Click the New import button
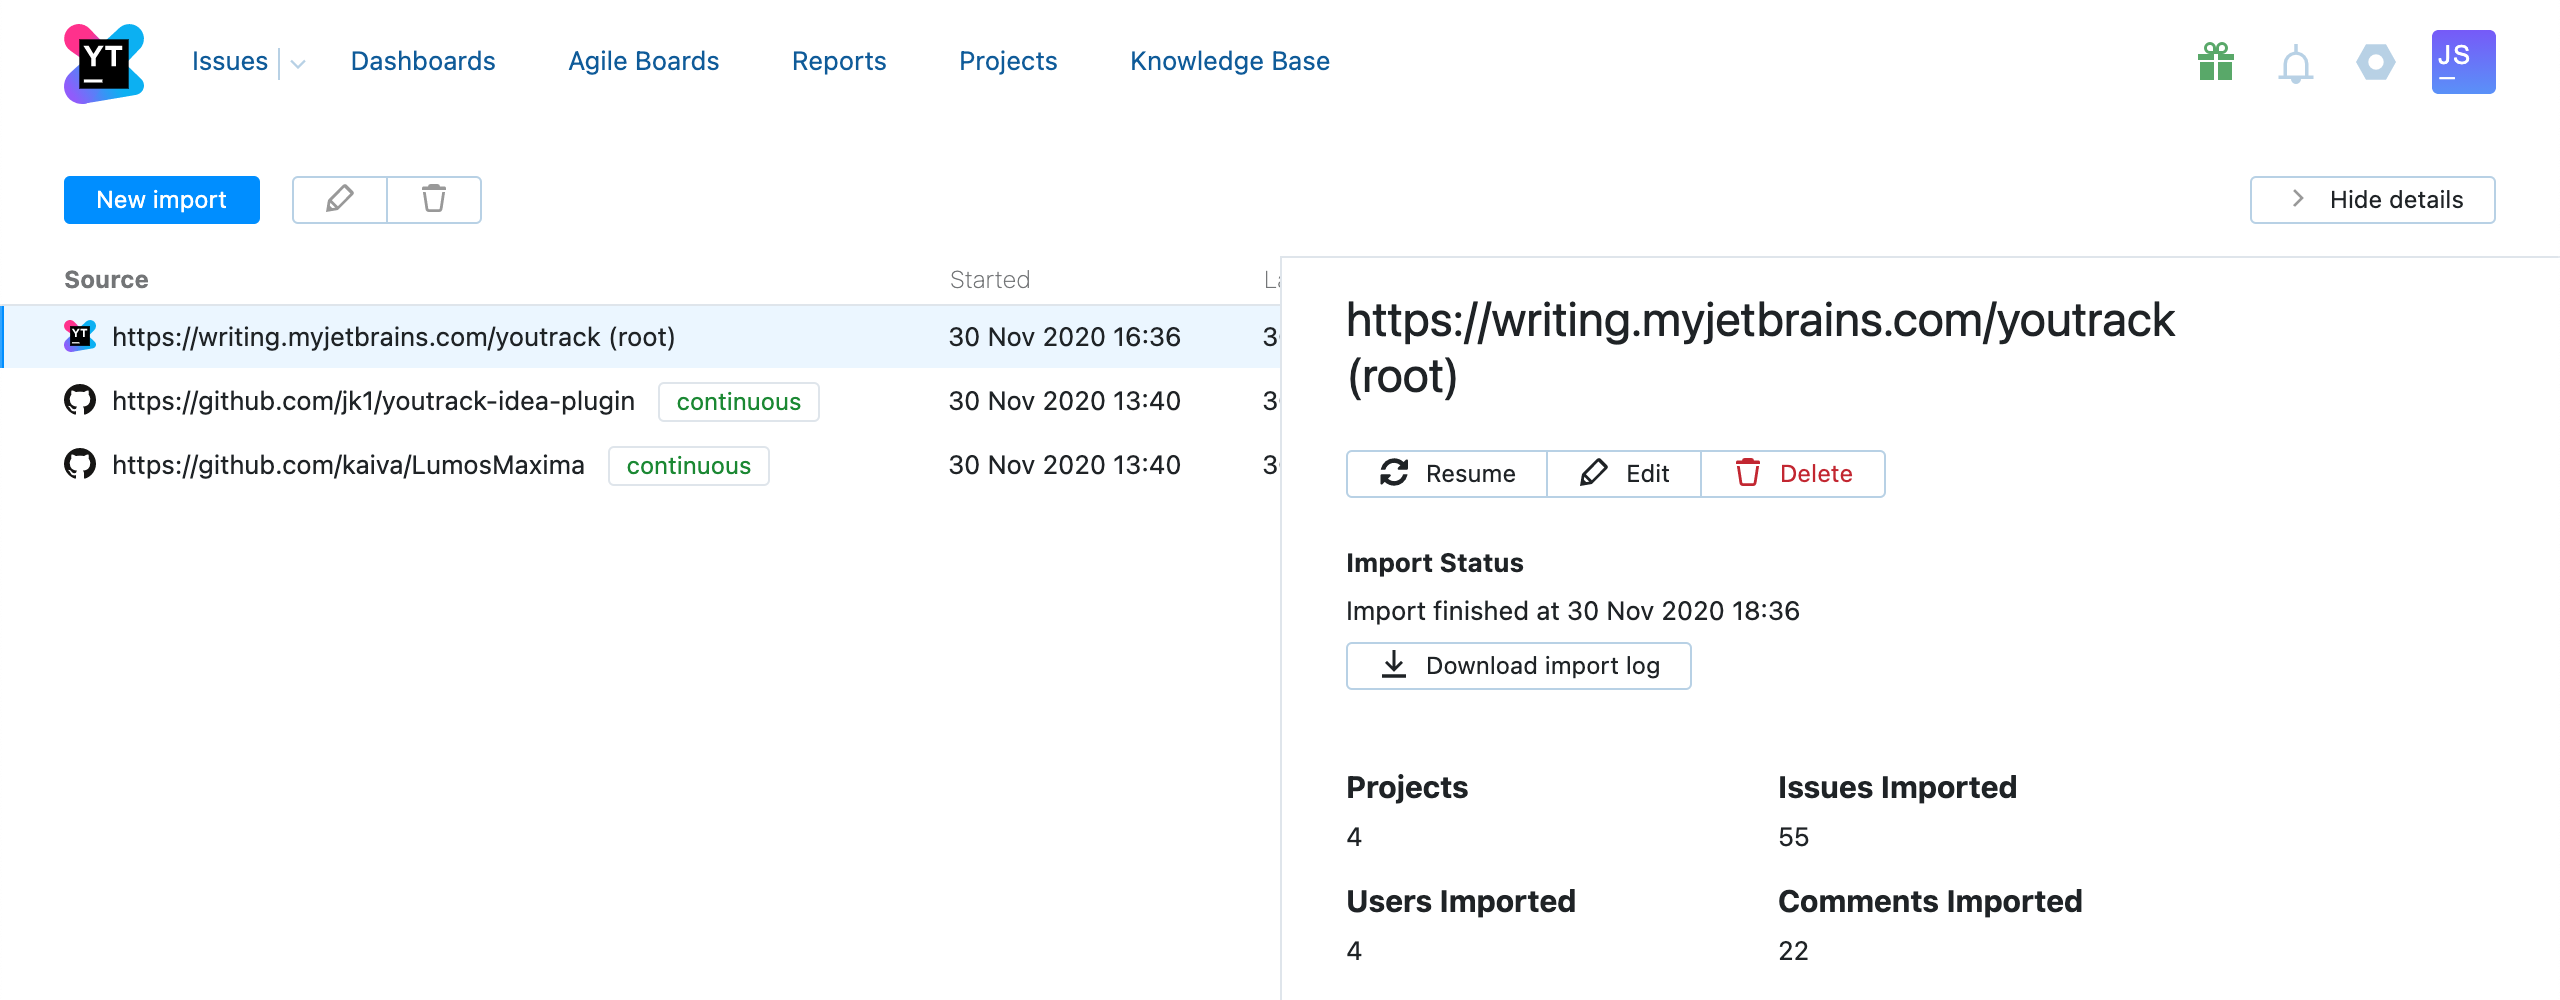The image size is (2560, 1000). point(162,200)
